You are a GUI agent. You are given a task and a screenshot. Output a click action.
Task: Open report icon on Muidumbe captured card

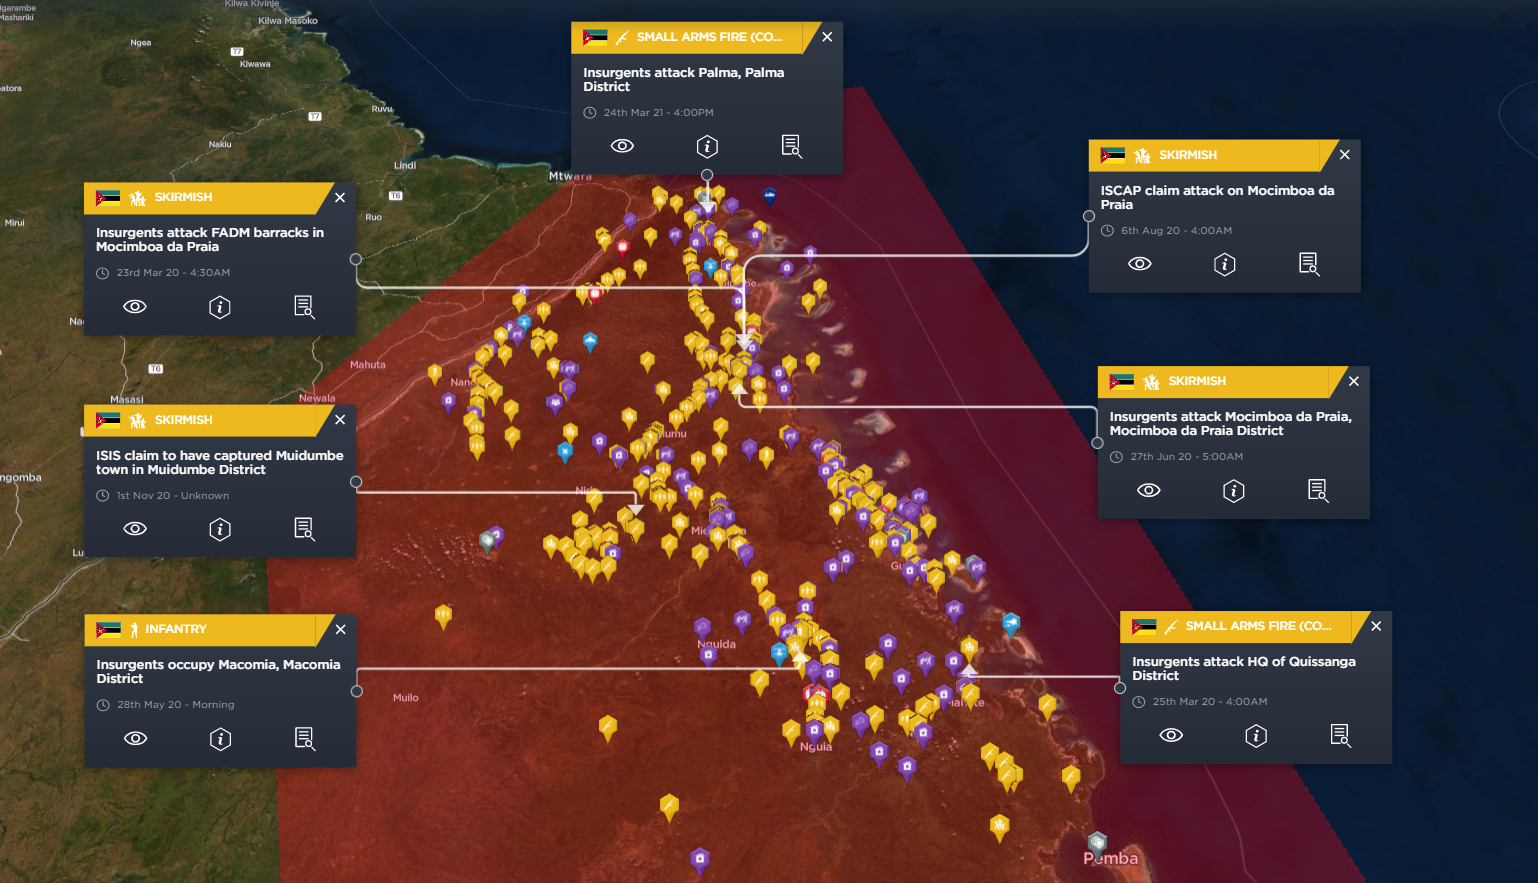tap(304, 529)
